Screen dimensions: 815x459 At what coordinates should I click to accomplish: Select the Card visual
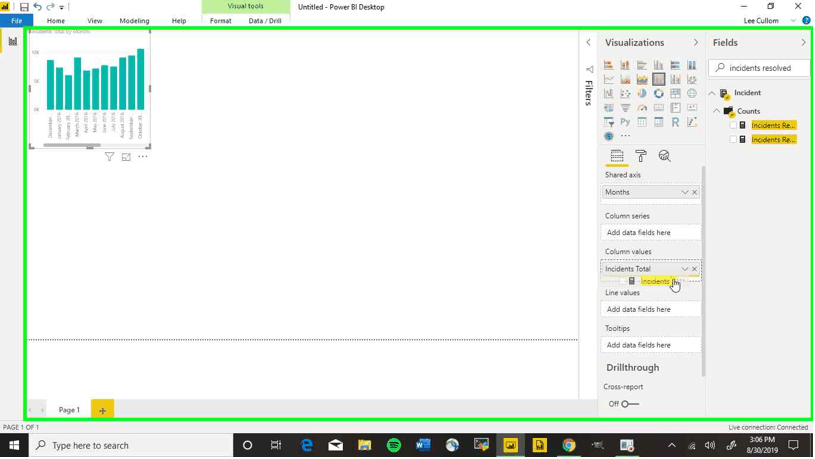pos(659,108)
